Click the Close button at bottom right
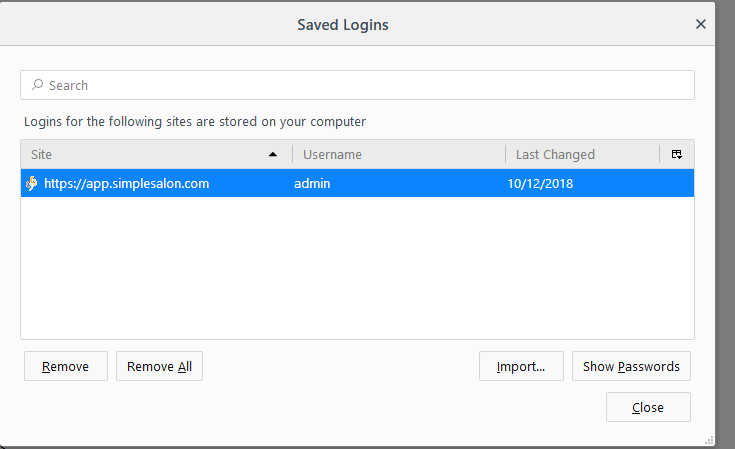The height and width of the screenshot is (449, 735). [x=648, y=407]
